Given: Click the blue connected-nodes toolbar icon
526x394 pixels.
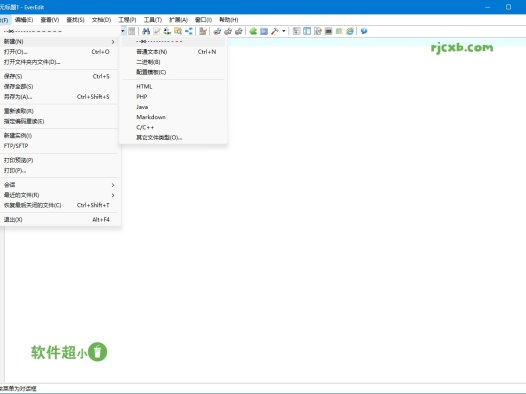Looking at the screenshot, I should point(189,31).
